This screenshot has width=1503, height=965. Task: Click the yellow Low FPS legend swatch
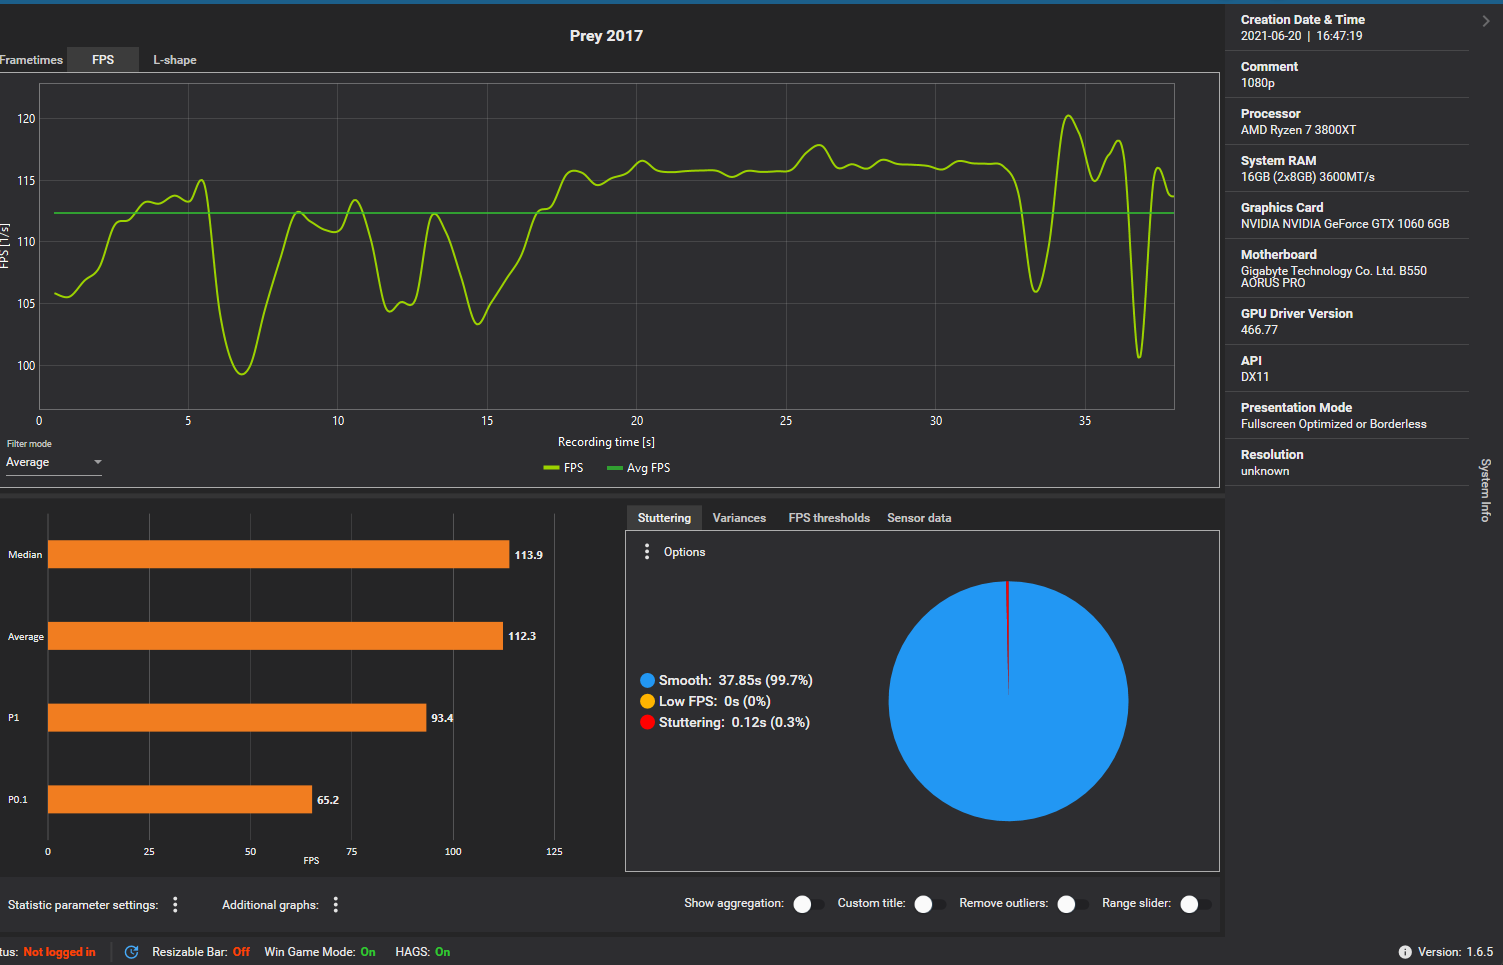(647, 702)
